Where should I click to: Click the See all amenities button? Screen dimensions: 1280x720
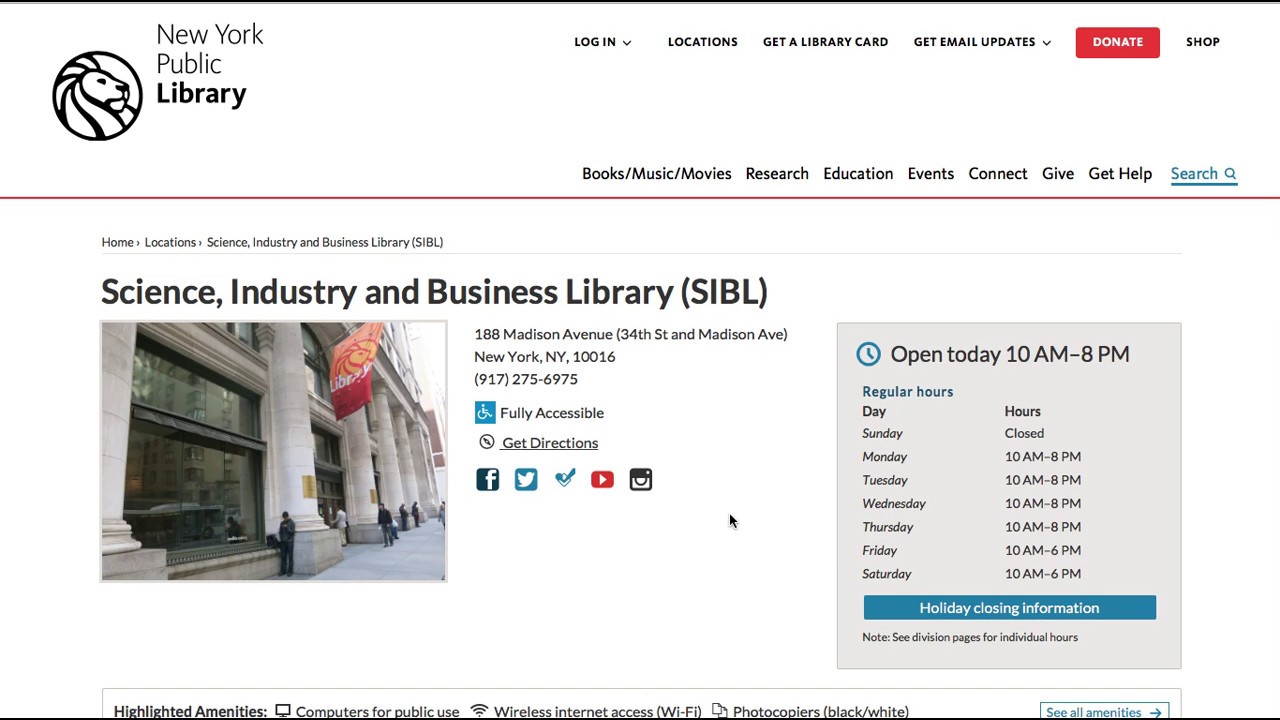(1104, 712)
